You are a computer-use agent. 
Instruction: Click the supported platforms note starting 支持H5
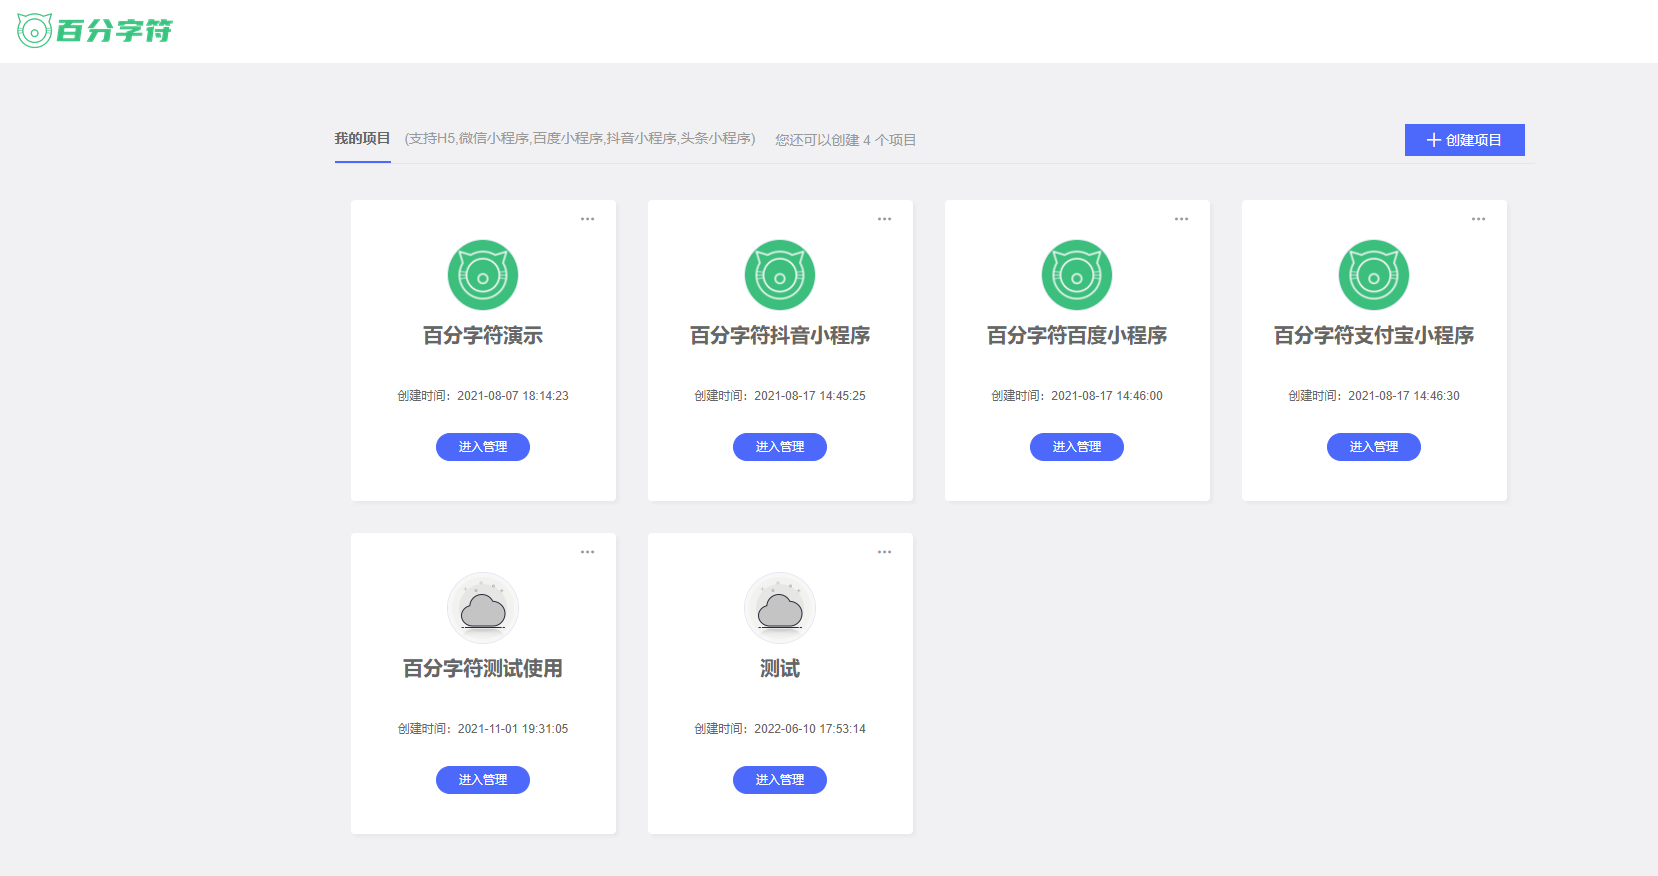pyautogui.click(x=580, y=139)
